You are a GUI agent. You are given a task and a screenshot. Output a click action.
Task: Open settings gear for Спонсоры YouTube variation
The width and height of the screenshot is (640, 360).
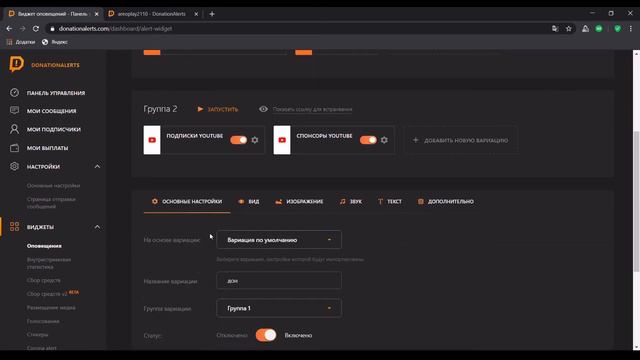384,140
